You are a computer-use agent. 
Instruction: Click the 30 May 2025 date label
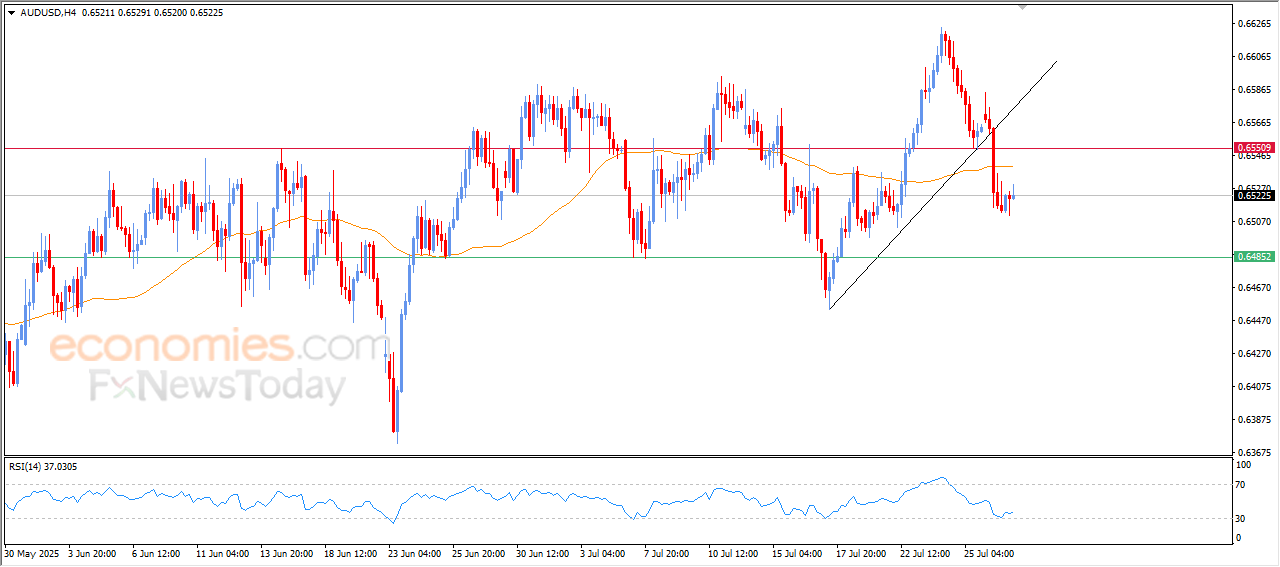pyautogui.click(x=30, y=552)
